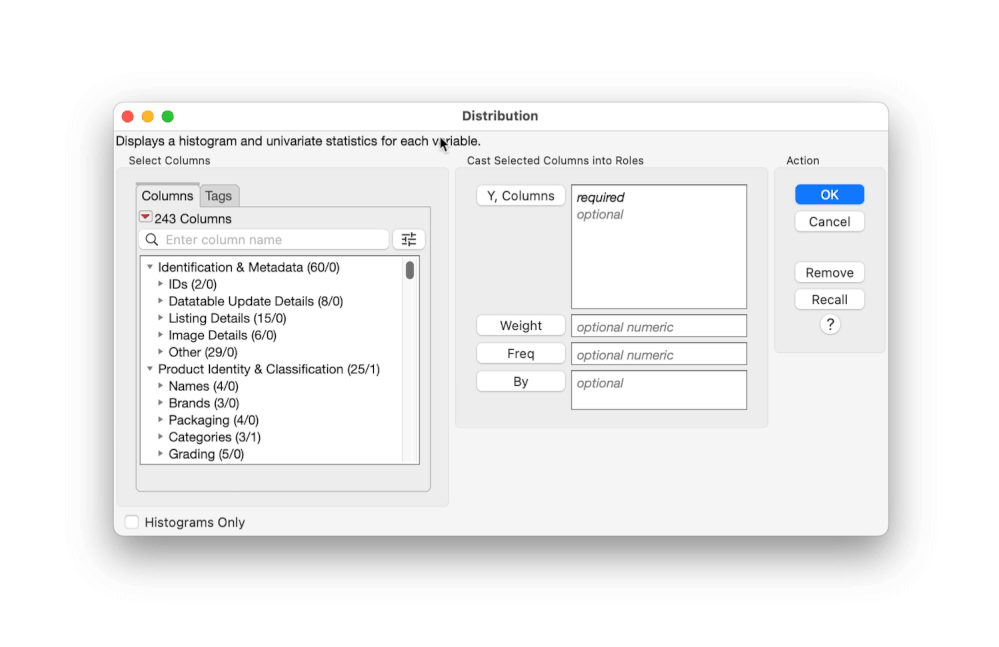
Task: Expand the Brands (3/0) group
Action: (161, 402)
